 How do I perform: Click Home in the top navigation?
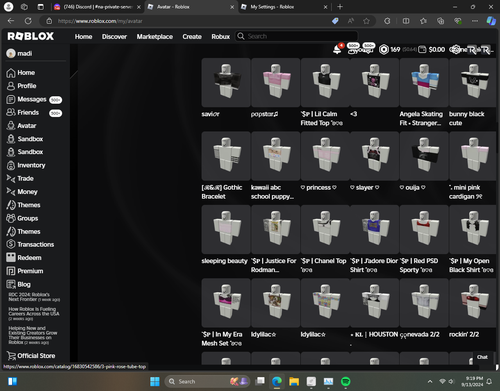[x=83, y=36]
